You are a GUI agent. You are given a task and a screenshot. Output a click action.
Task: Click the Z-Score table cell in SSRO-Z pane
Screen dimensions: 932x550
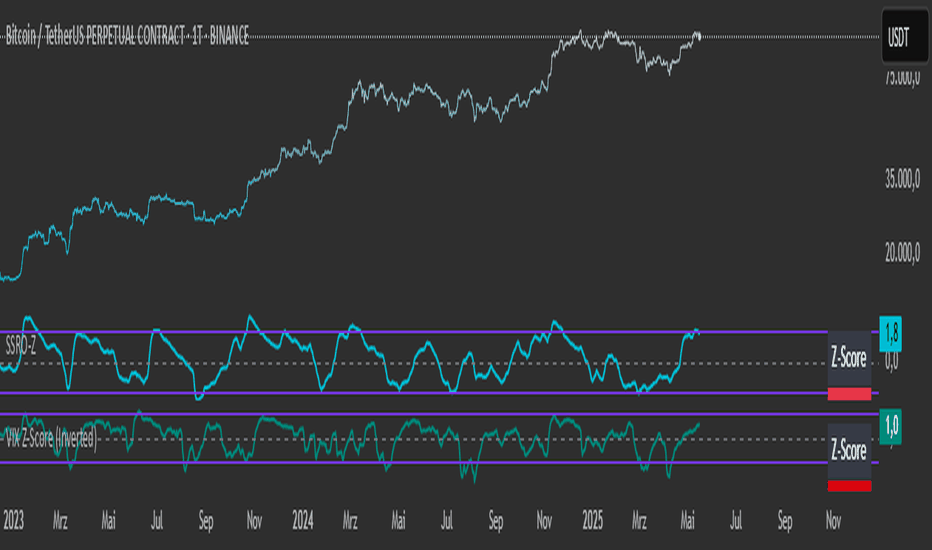click(849, 359)
